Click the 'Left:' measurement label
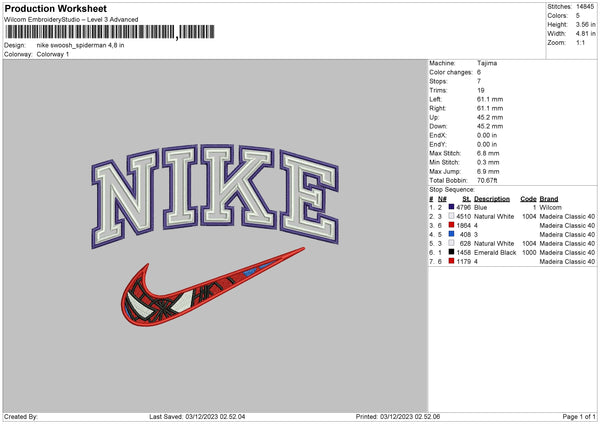The width and height of the screenshot is (600, 424). click(435, 99)
